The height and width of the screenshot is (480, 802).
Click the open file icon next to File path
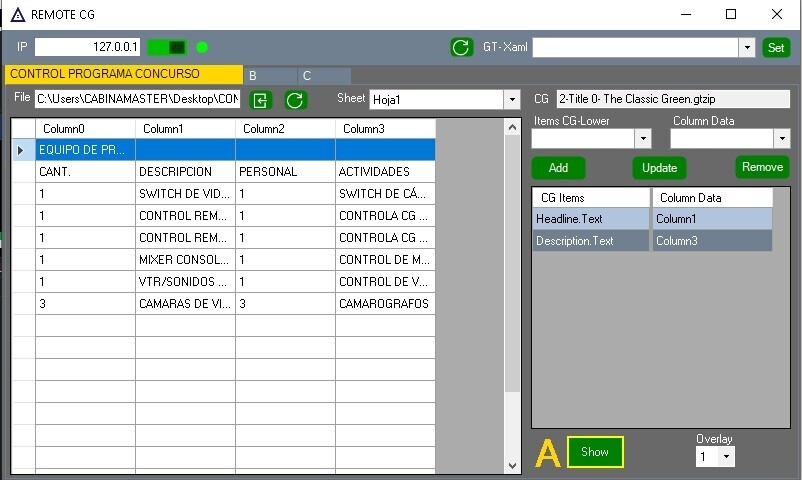pyautogui.click(x=260, y=99)
